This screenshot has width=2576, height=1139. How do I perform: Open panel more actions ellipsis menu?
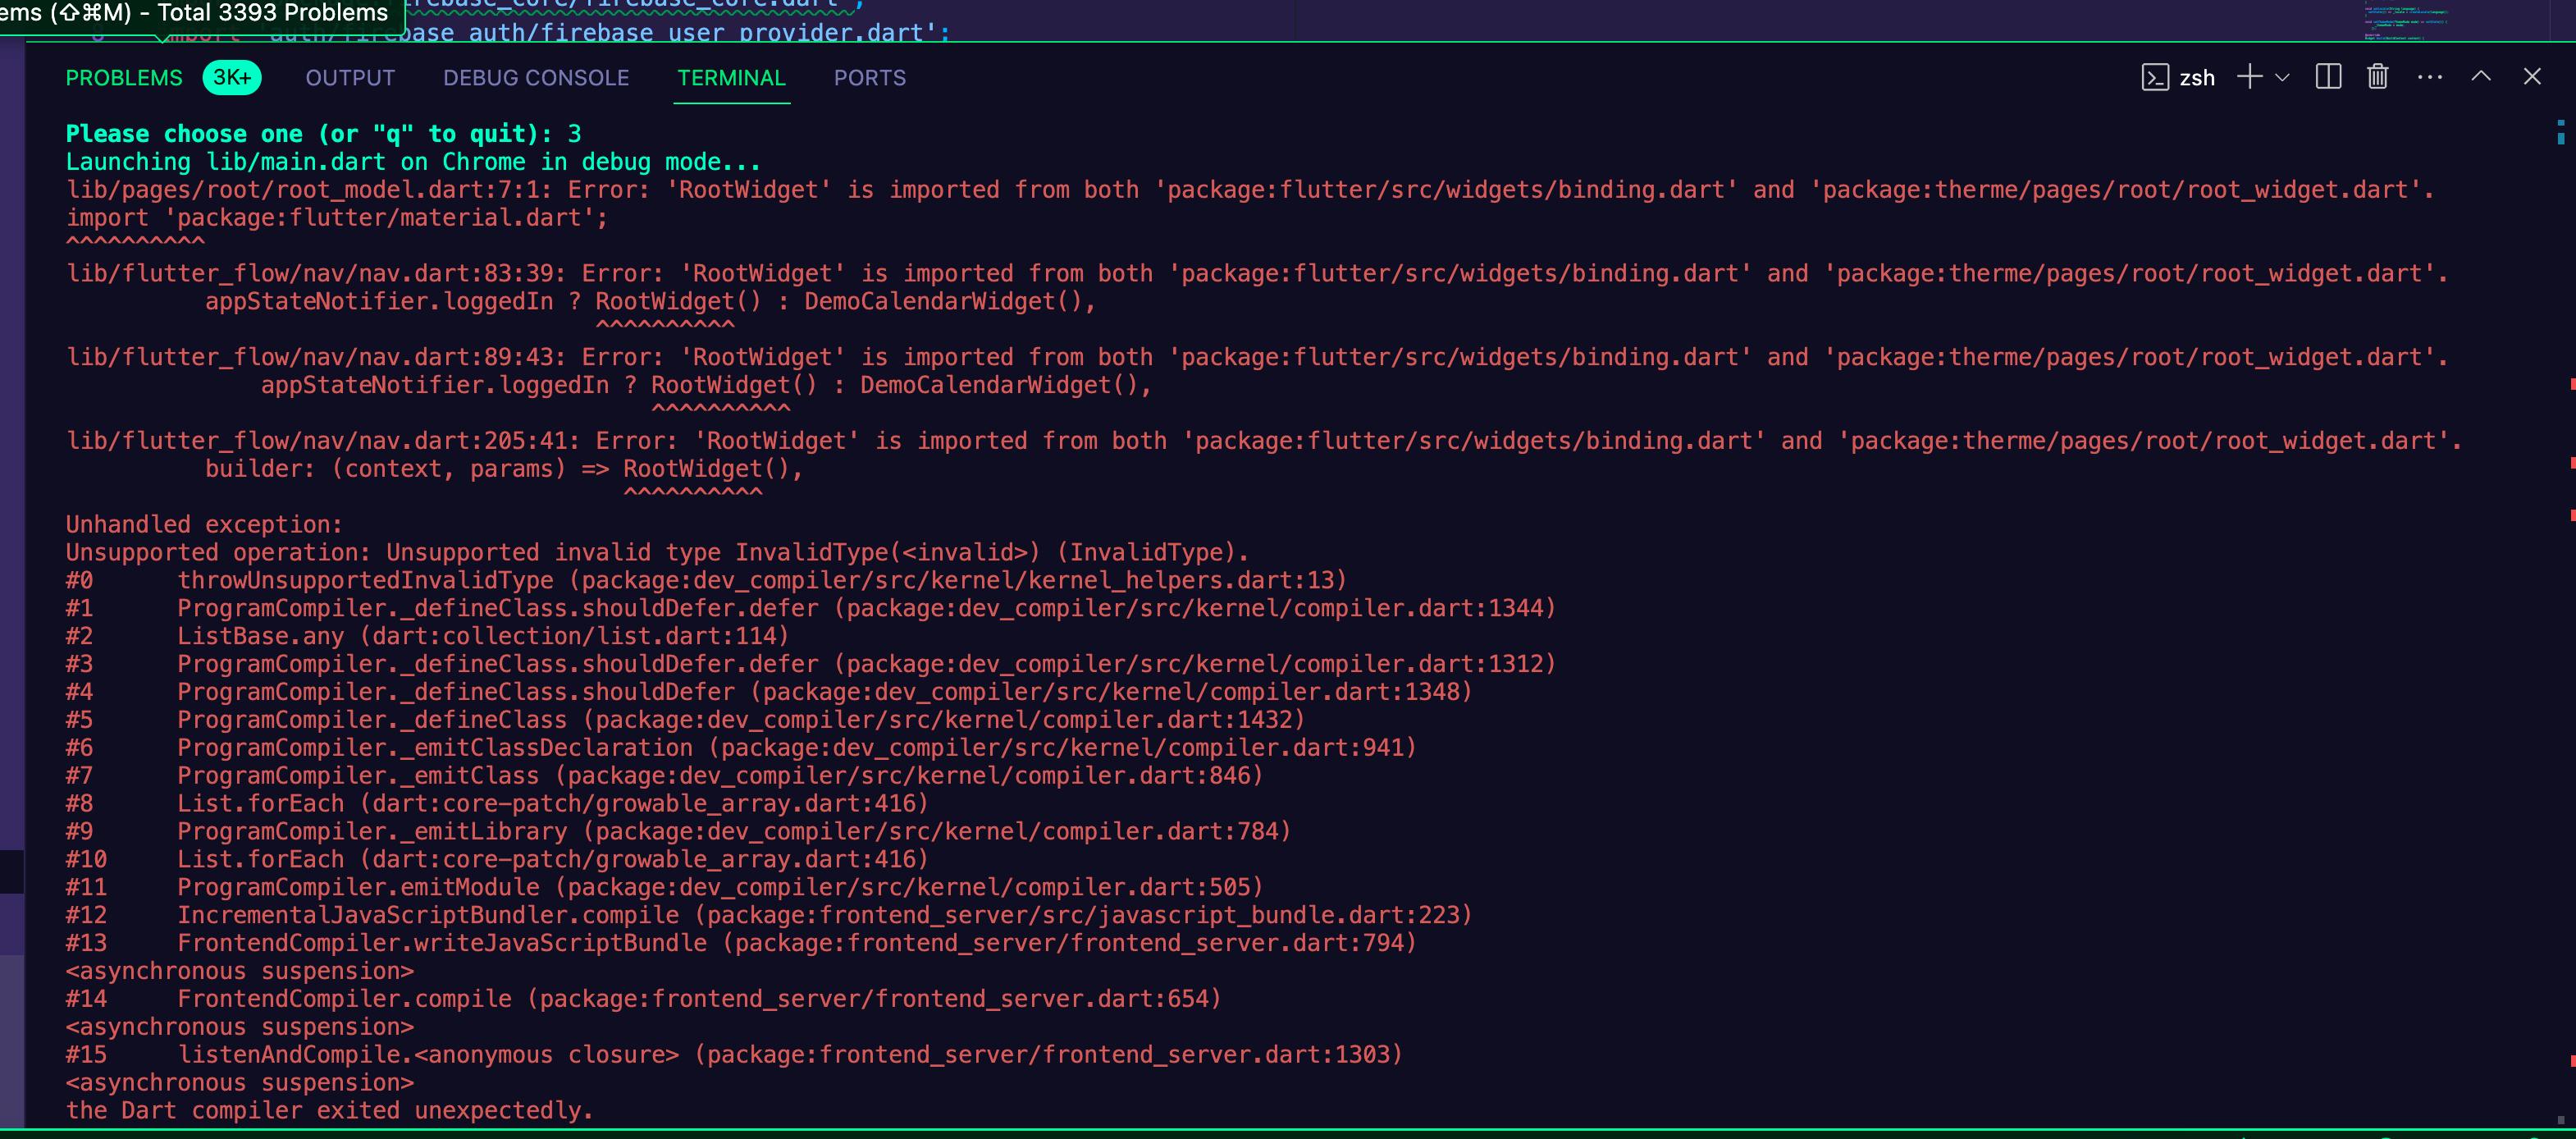coord(2430,77)
